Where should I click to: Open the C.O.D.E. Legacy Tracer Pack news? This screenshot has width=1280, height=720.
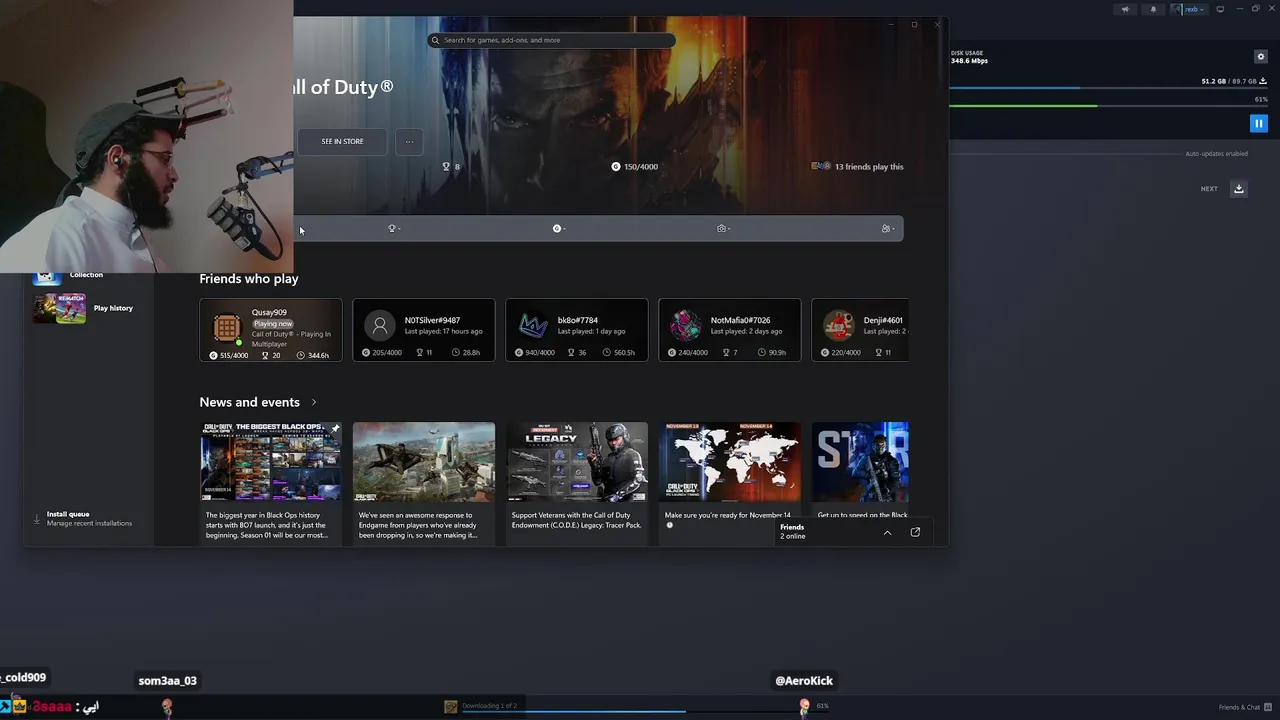tap(576, 462)
